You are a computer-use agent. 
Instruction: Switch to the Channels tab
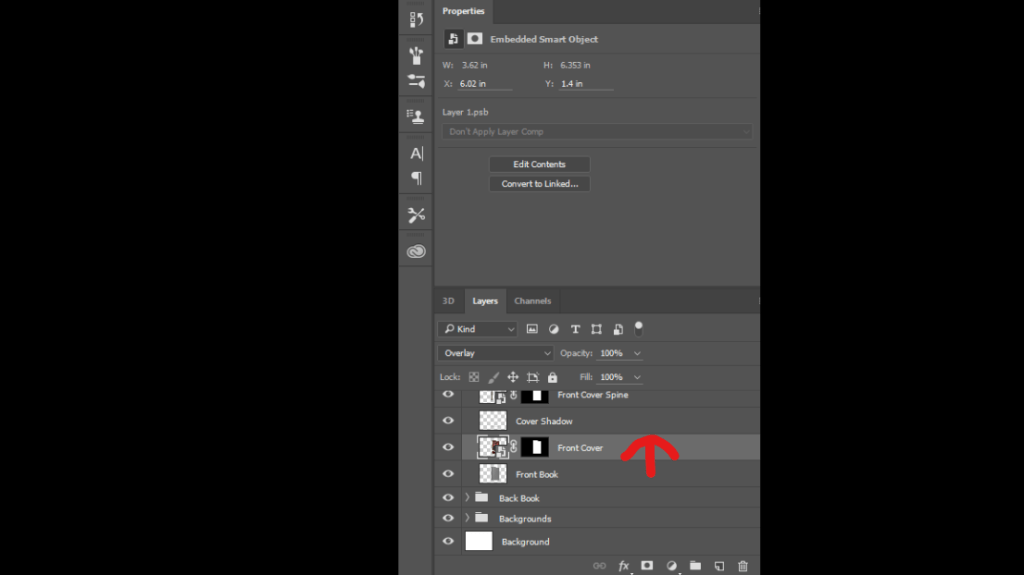[532, 301]
